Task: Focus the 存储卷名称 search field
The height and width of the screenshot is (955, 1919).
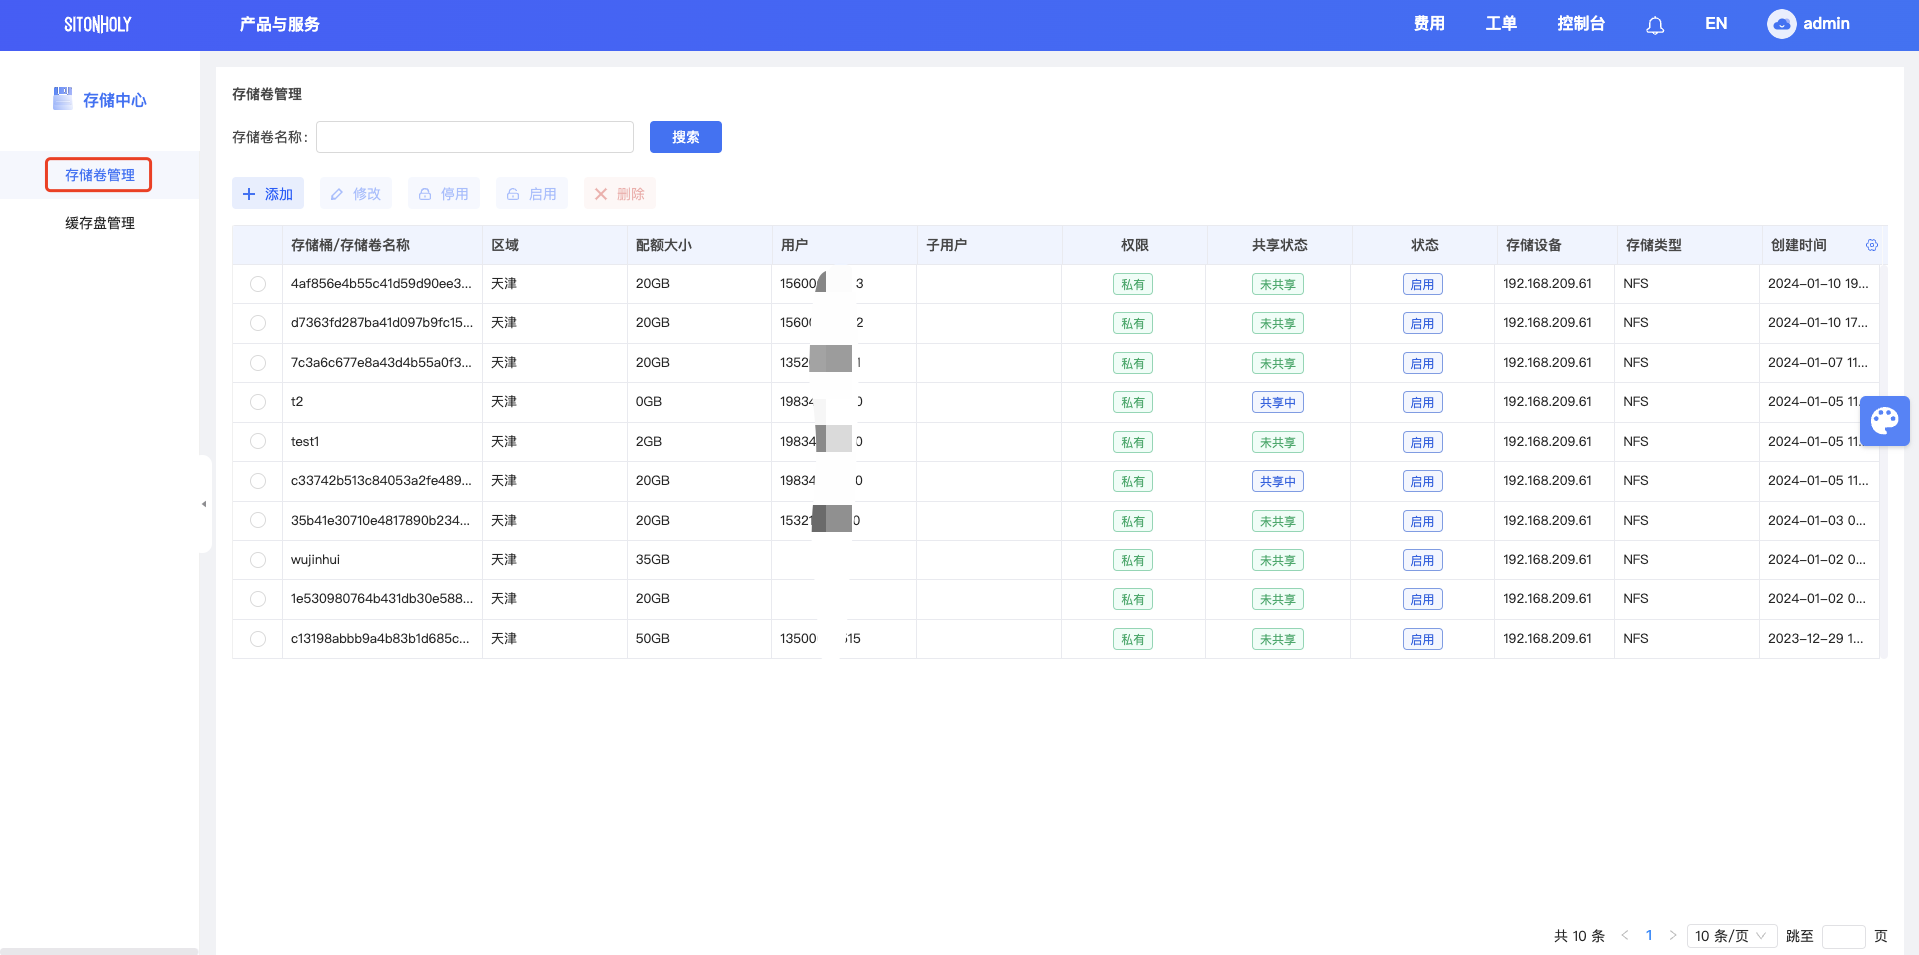Action: click(x=475, y=137)
